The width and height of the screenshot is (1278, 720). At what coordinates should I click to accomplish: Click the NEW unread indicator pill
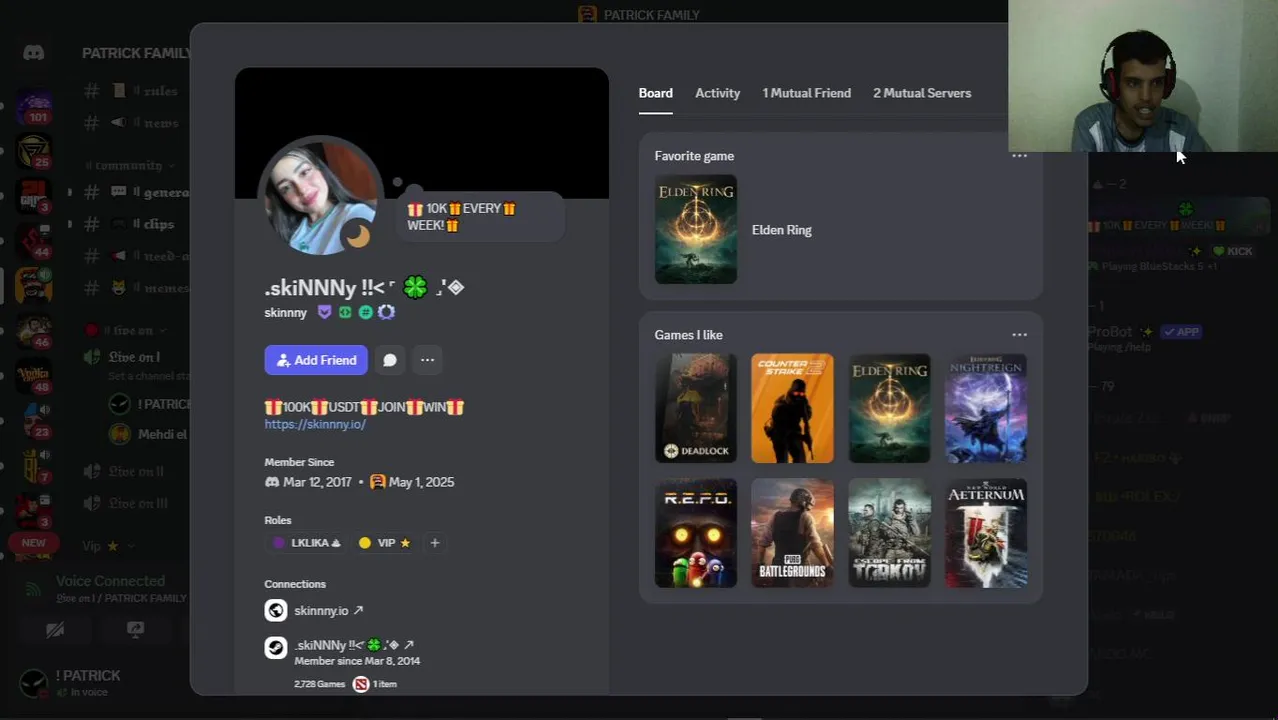coord(33,543)
